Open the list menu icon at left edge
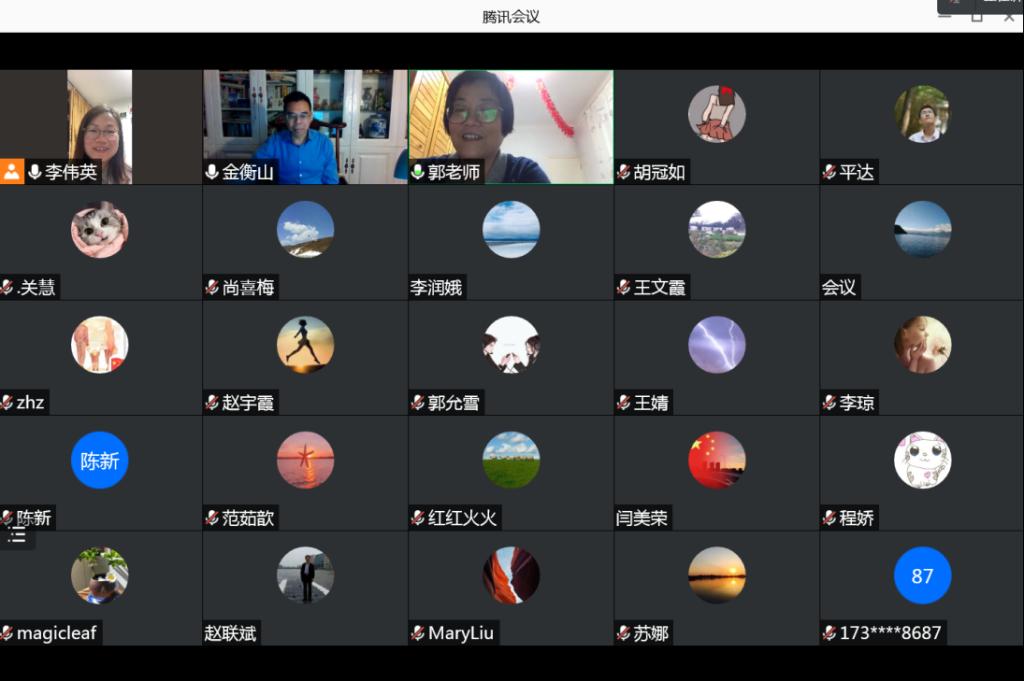The height and width of the screenshot is (681, 1024). pos(17,535)
